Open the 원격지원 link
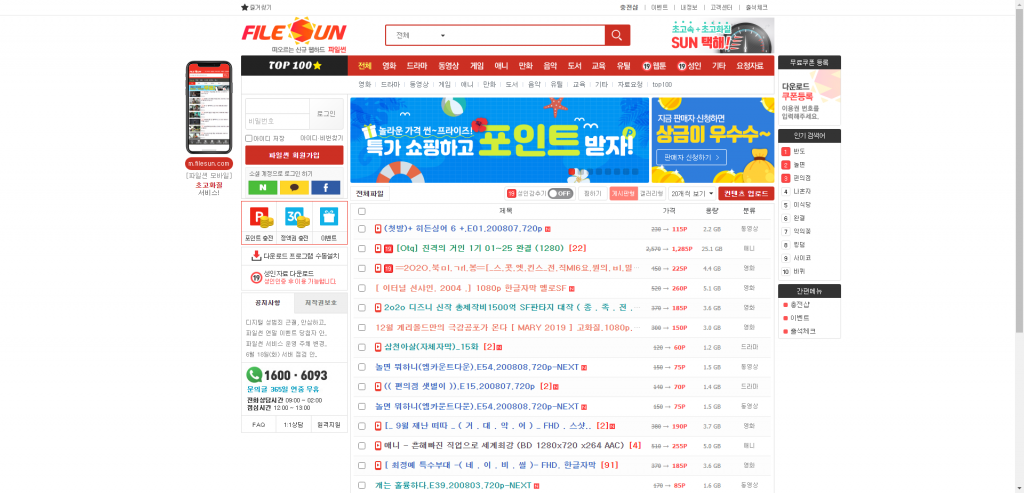The height and width of the screenshot is (493, 1024). [x=329, y=424]
